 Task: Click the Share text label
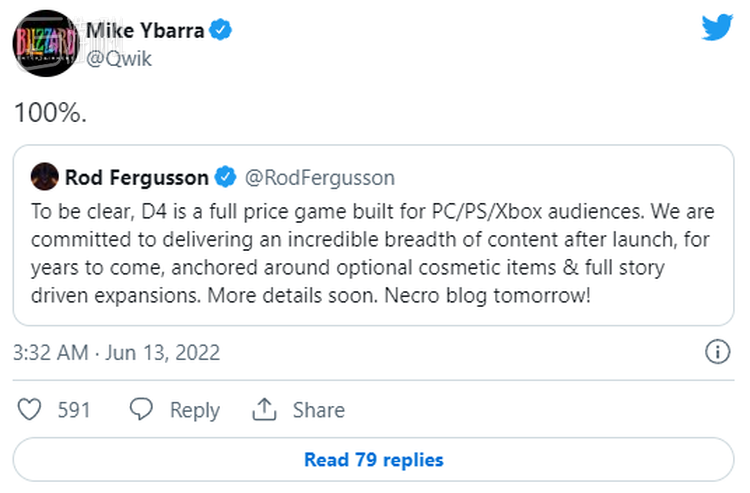coord(318,410)
